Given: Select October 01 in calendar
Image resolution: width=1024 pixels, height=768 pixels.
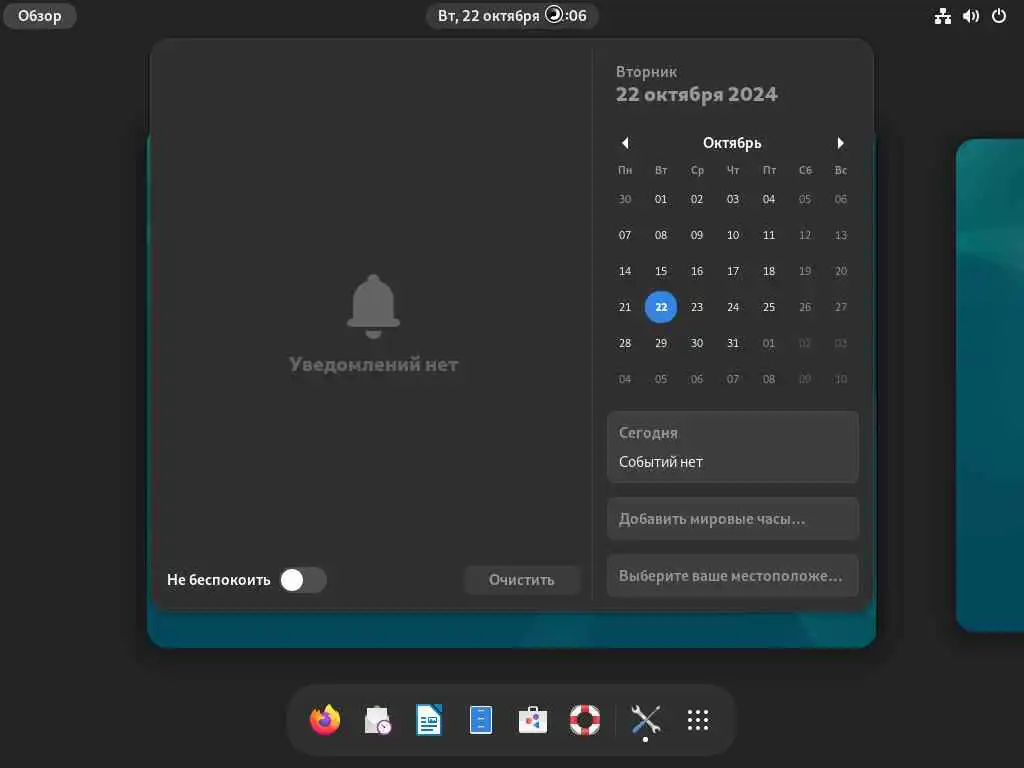Looking at the screenshot, I should (661, 199).
